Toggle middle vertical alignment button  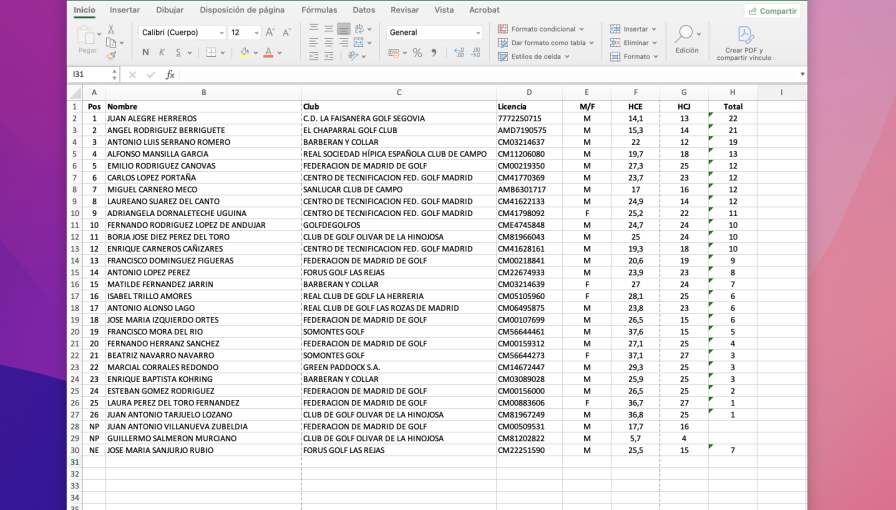click(328, 31)
